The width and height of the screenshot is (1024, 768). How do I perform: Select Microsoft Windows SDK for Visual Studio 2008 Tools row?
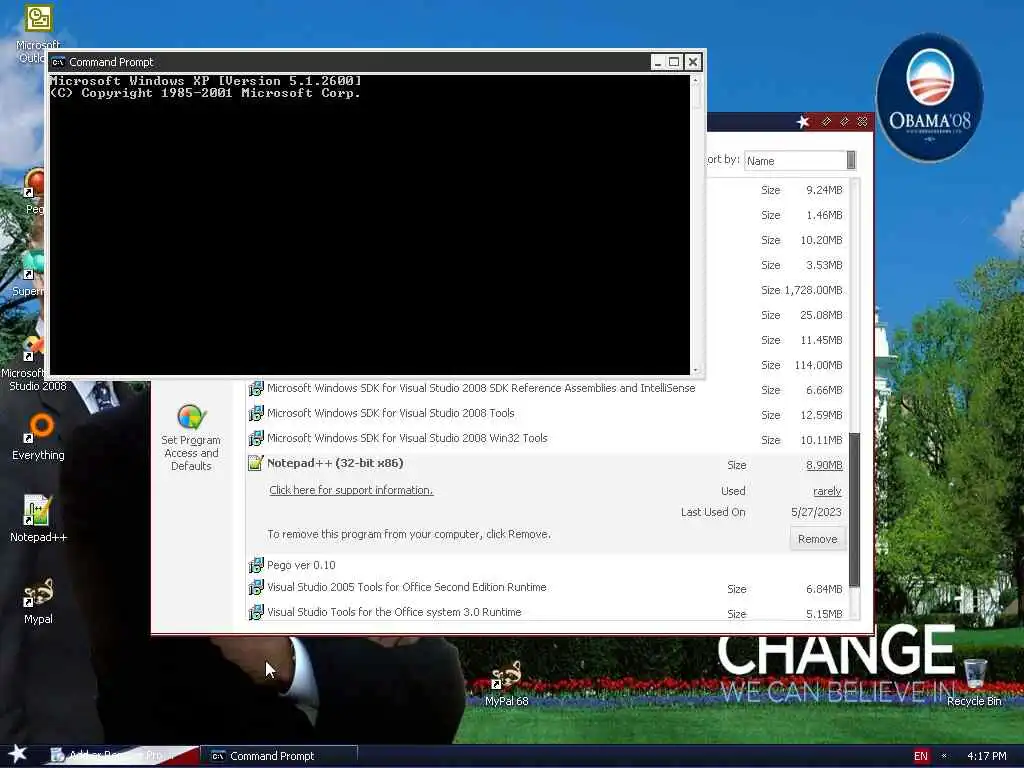(546, 414)
